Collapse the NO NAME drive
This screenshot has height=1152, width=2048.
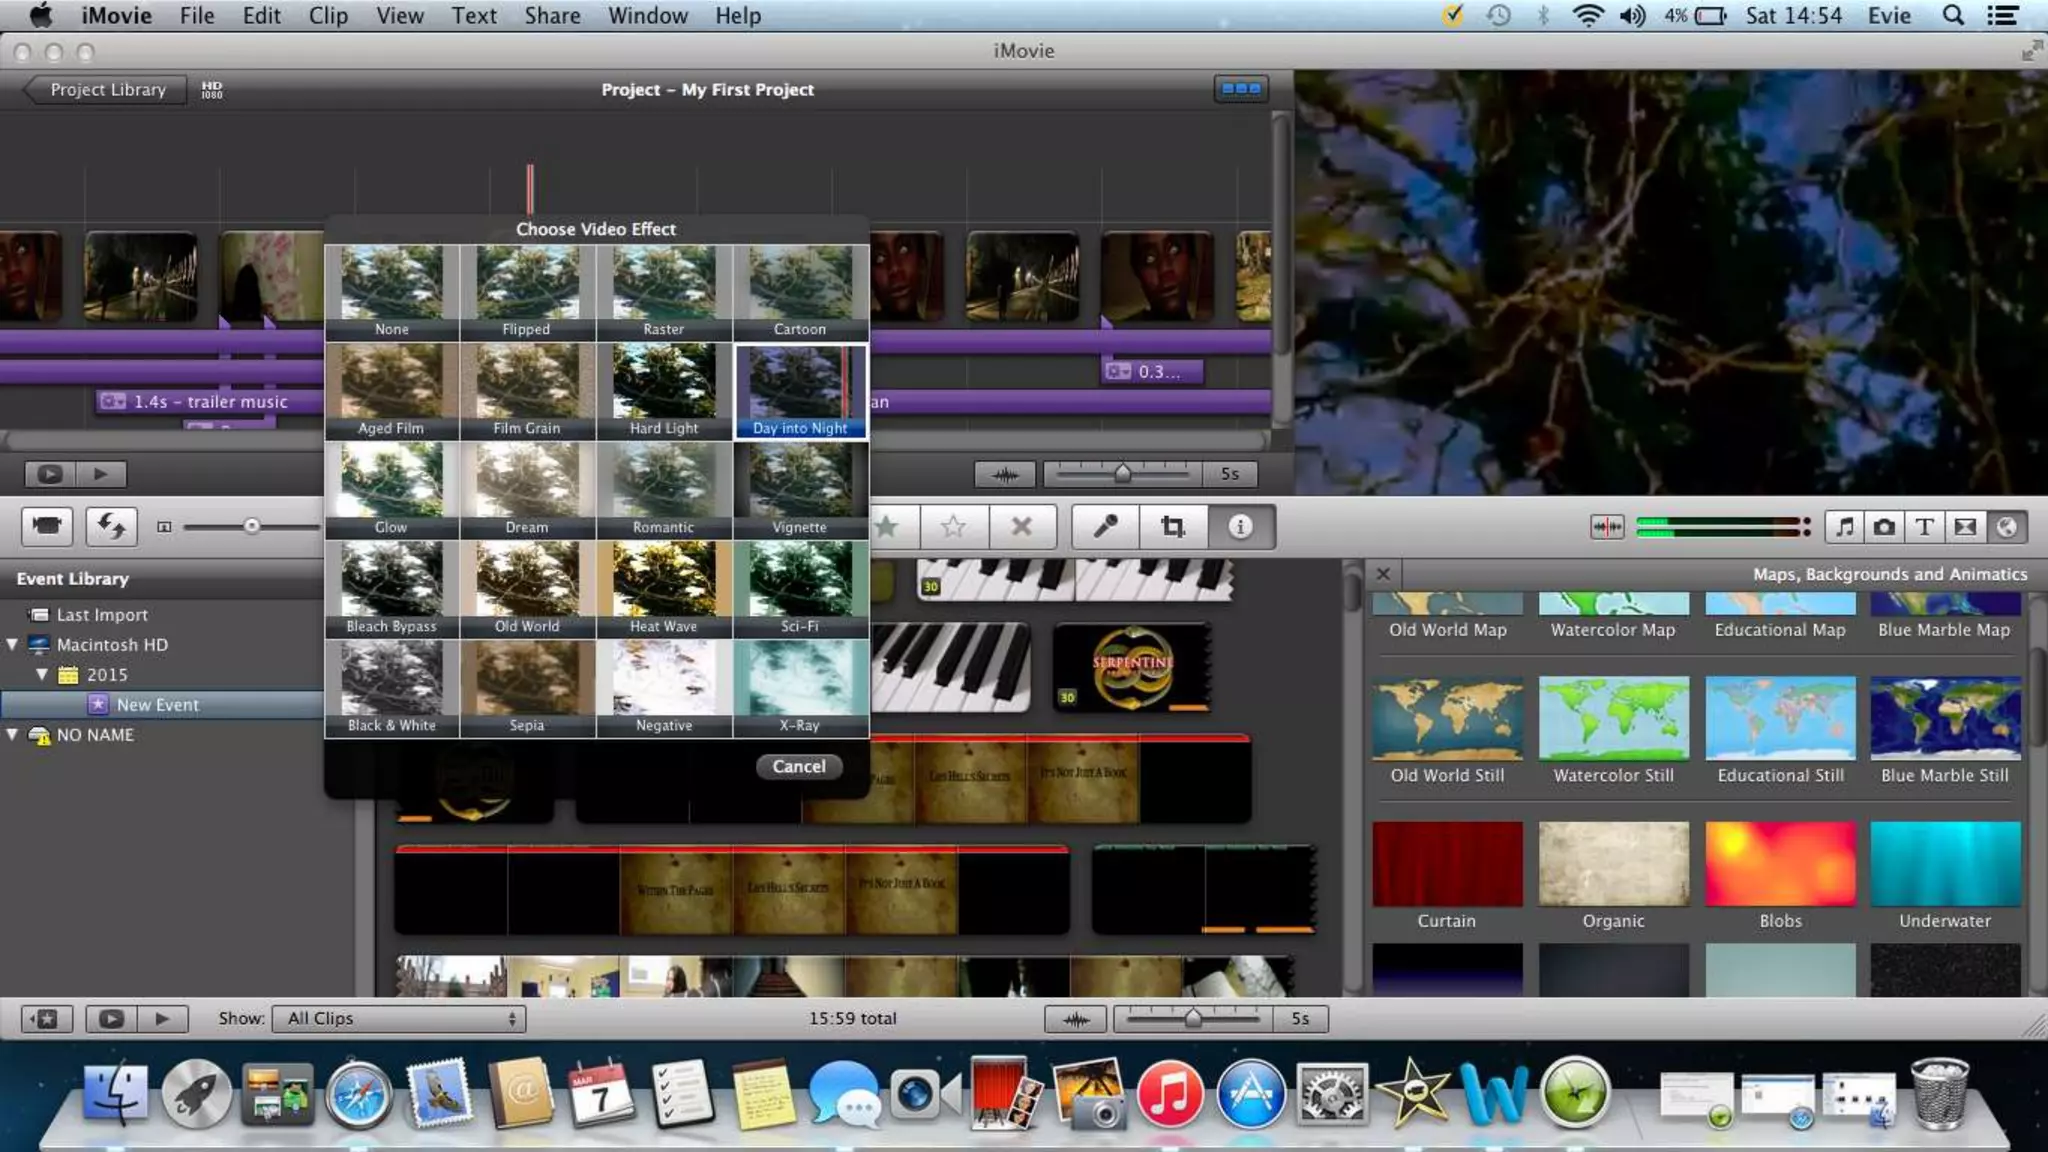pos(12,735)
